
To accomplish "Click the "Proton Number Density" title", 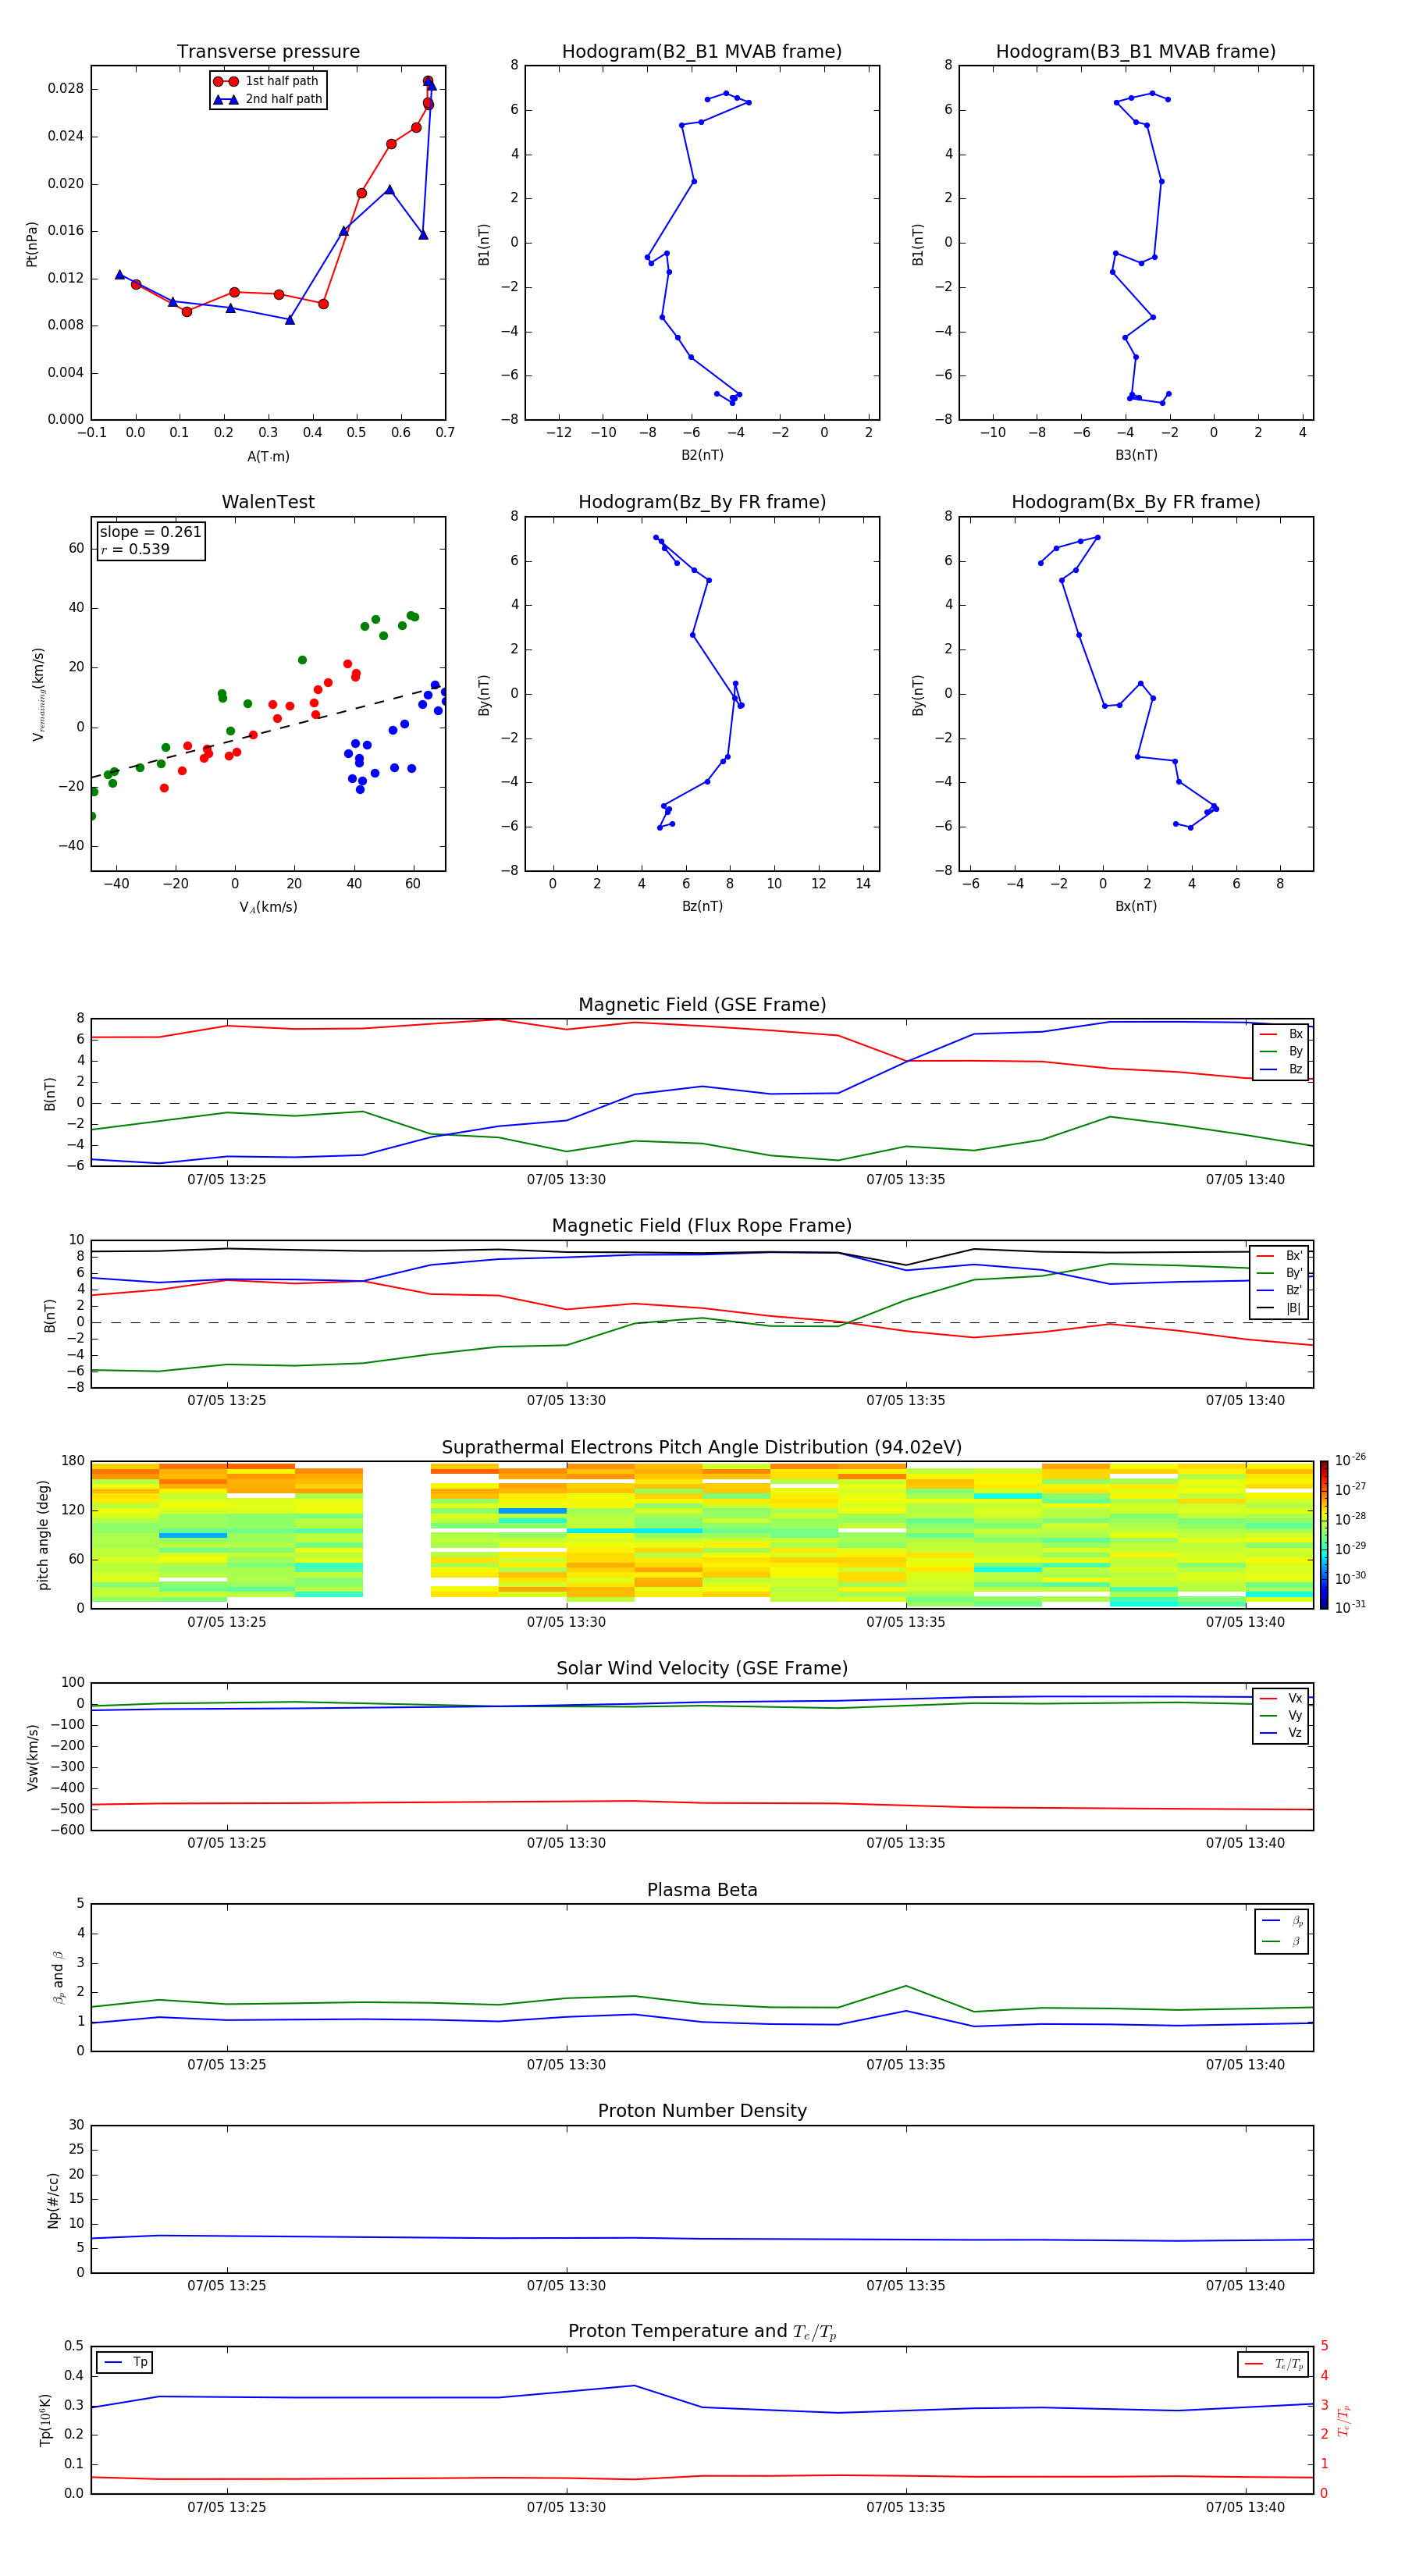I will click(702, 2111).
